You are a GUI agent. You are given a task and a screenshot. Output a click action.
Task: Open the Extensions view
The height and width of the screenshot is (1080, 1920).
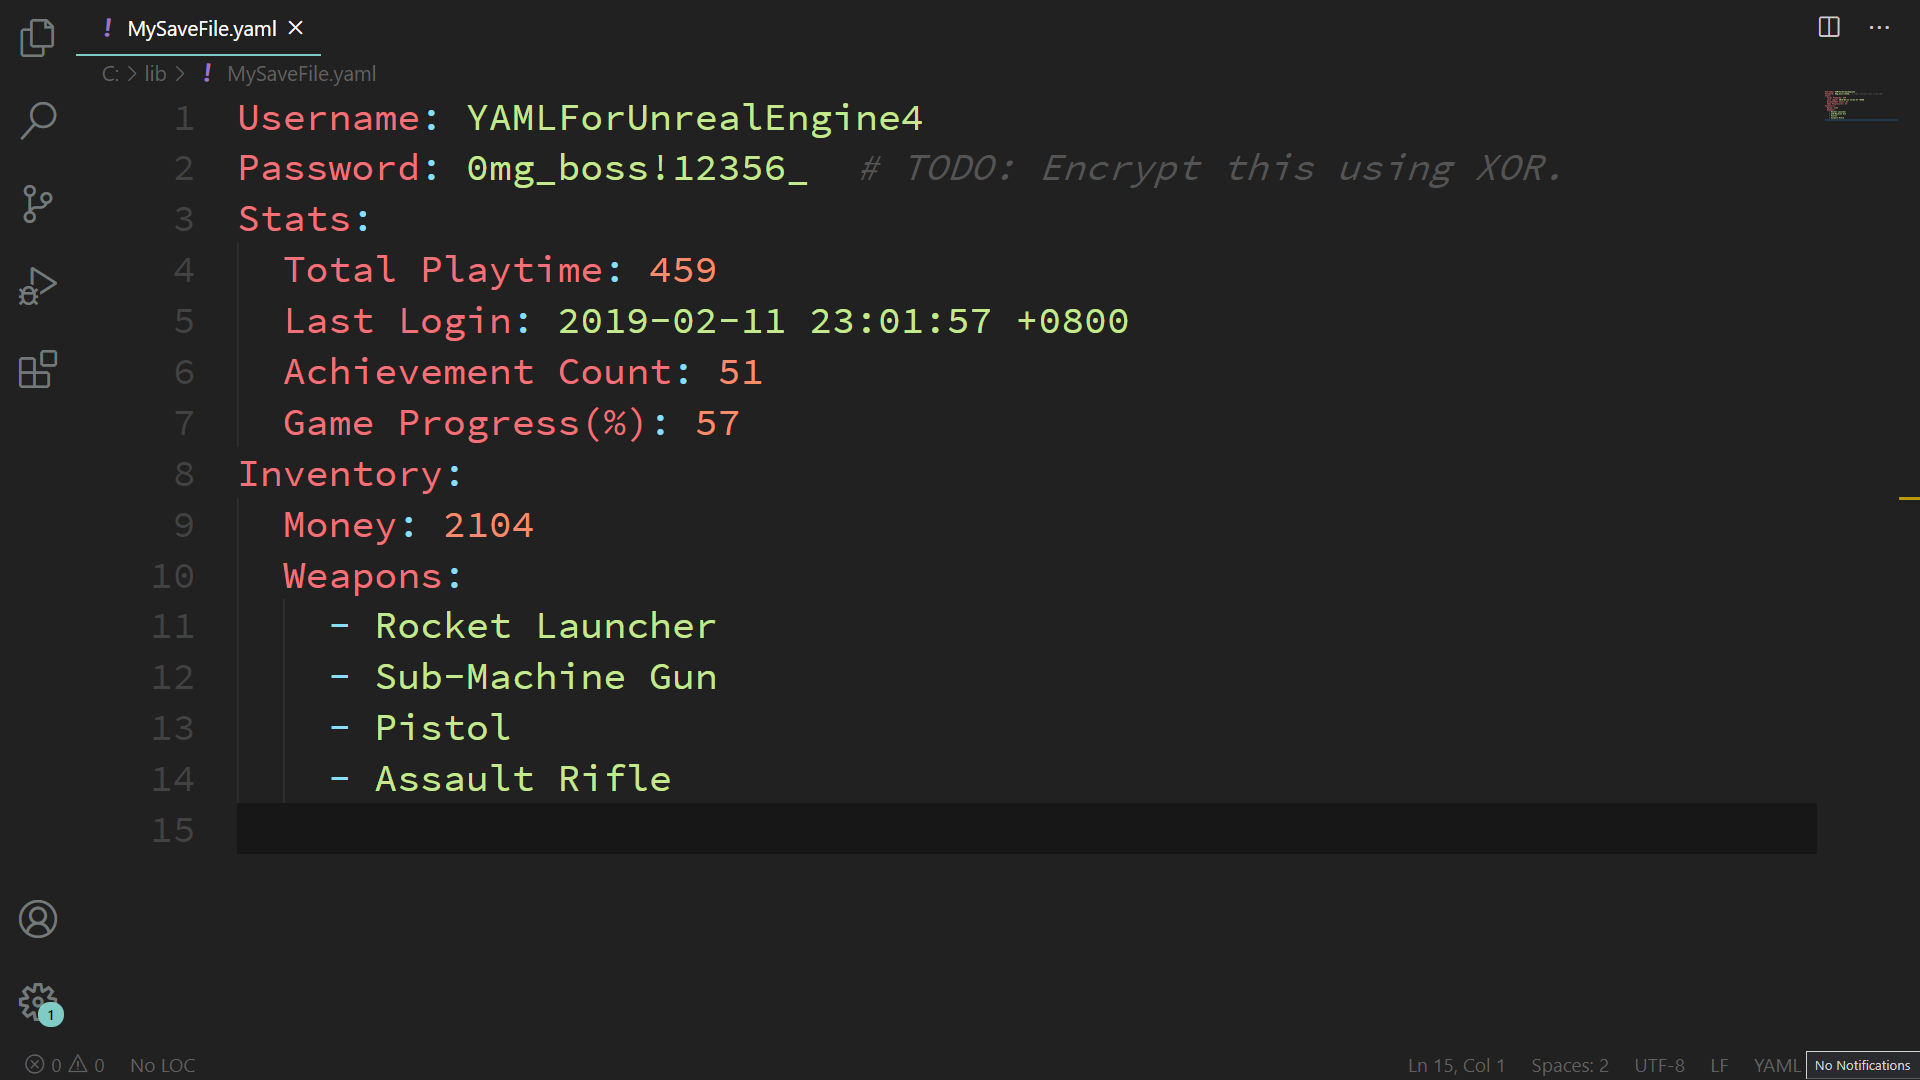37,369
